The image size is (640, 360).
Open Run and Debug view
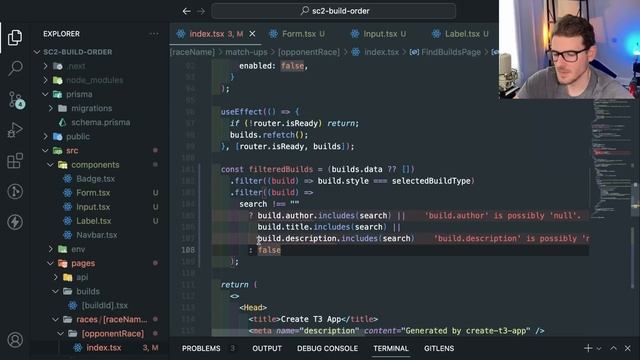click(15, 130)
